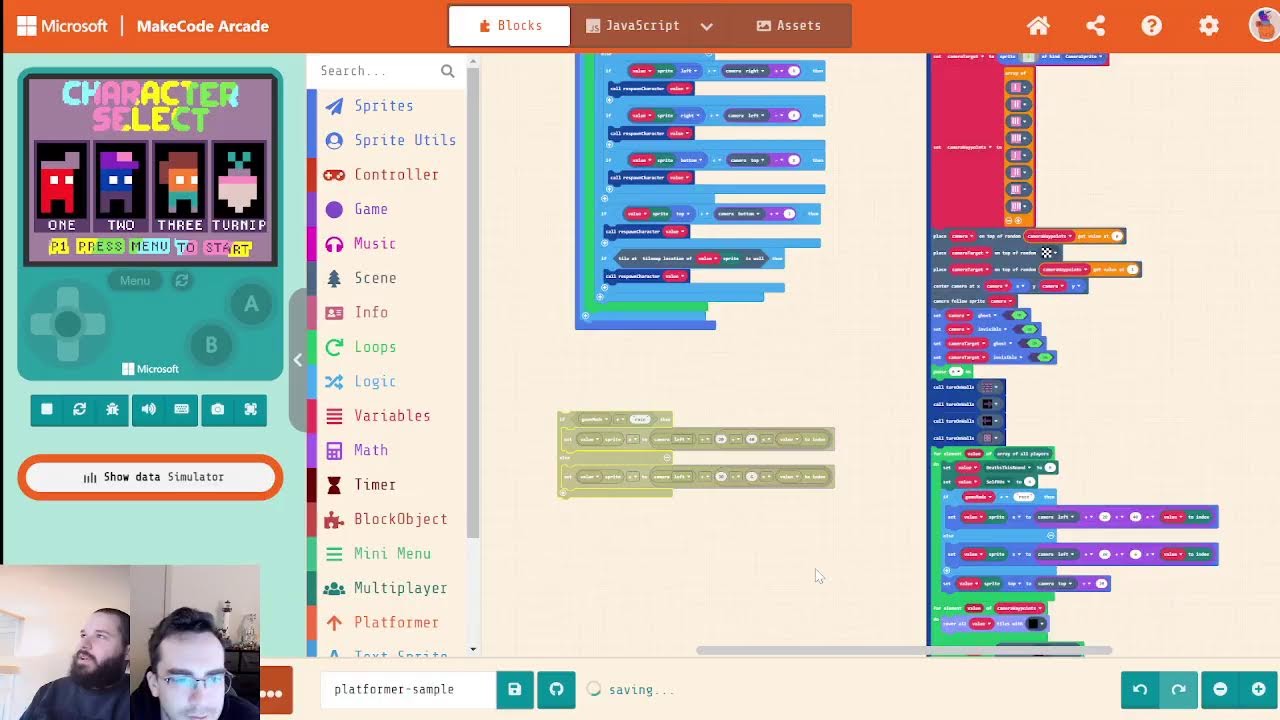
Task: Open the BlockObject block category
Action: tap(386, 520)
